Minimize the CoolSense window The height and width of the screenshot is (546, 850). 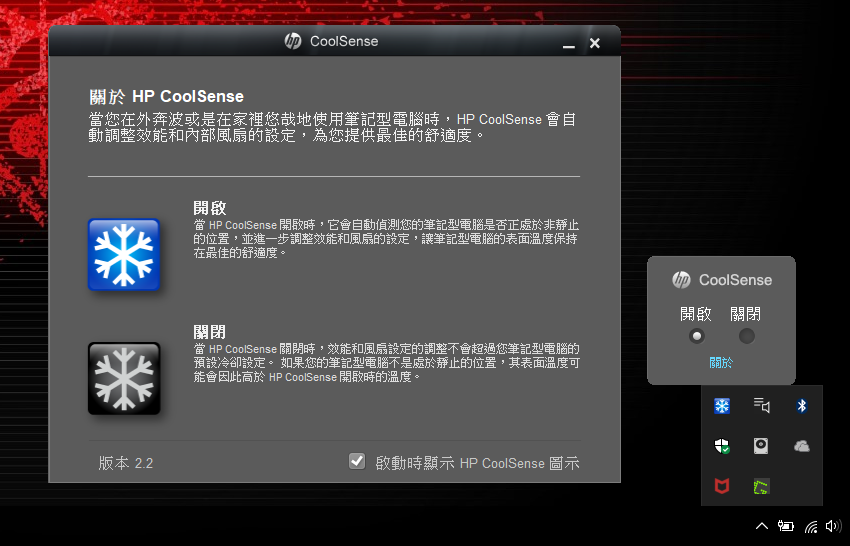(x=569, y=45)
